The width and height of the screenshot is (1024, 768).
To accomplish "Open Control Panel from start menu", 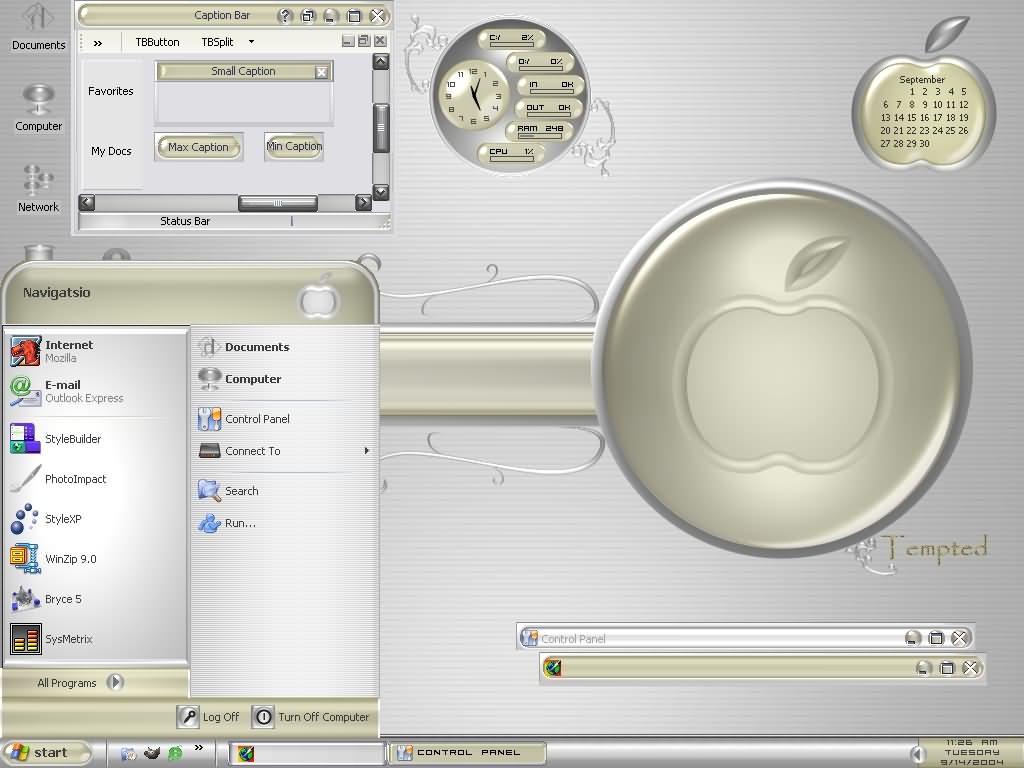I will tap(285, 419).
